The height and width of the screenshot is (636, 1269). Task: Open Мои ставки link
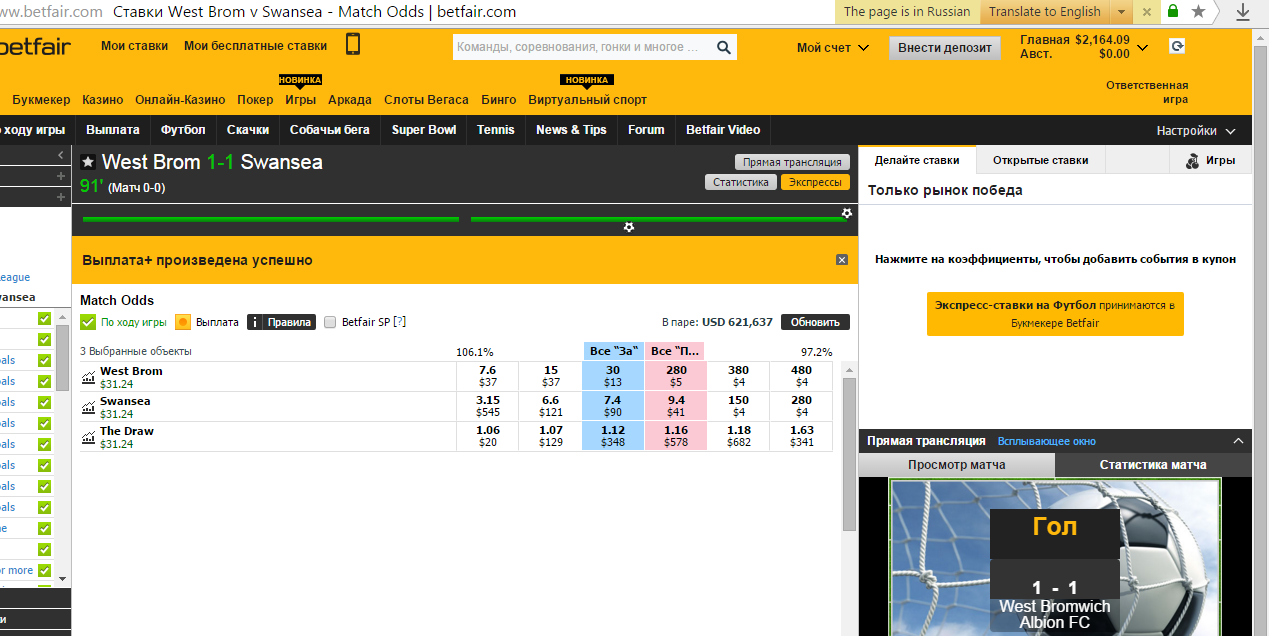(x=134, y=46)
